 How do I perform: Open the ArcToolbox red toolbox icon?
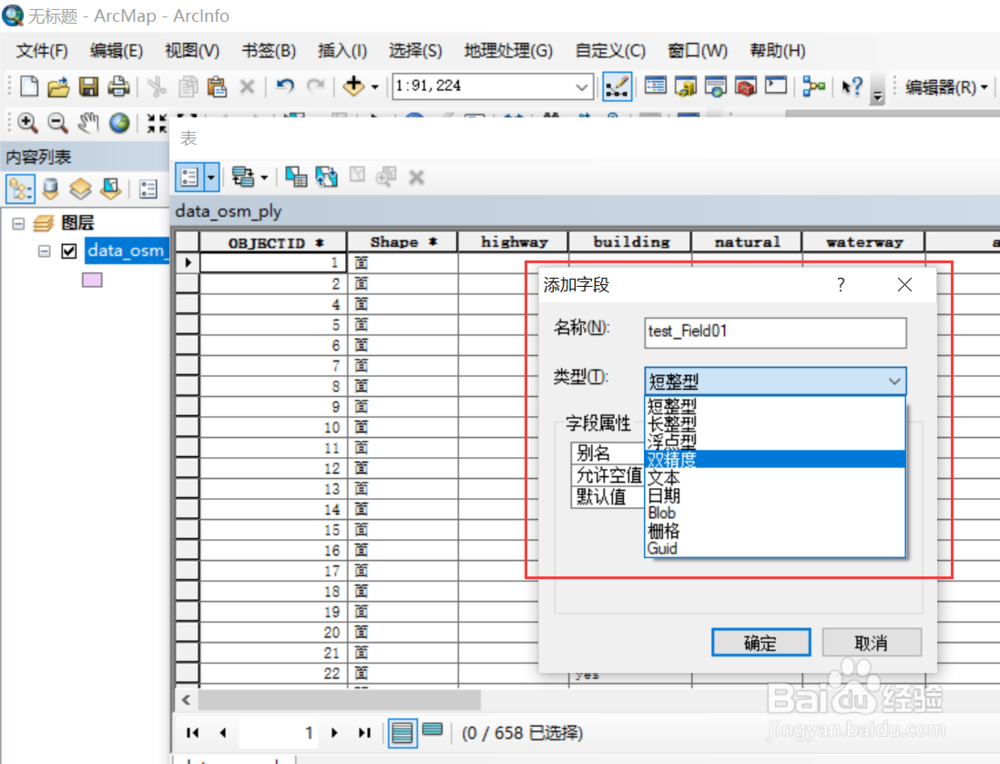point(746,86)
